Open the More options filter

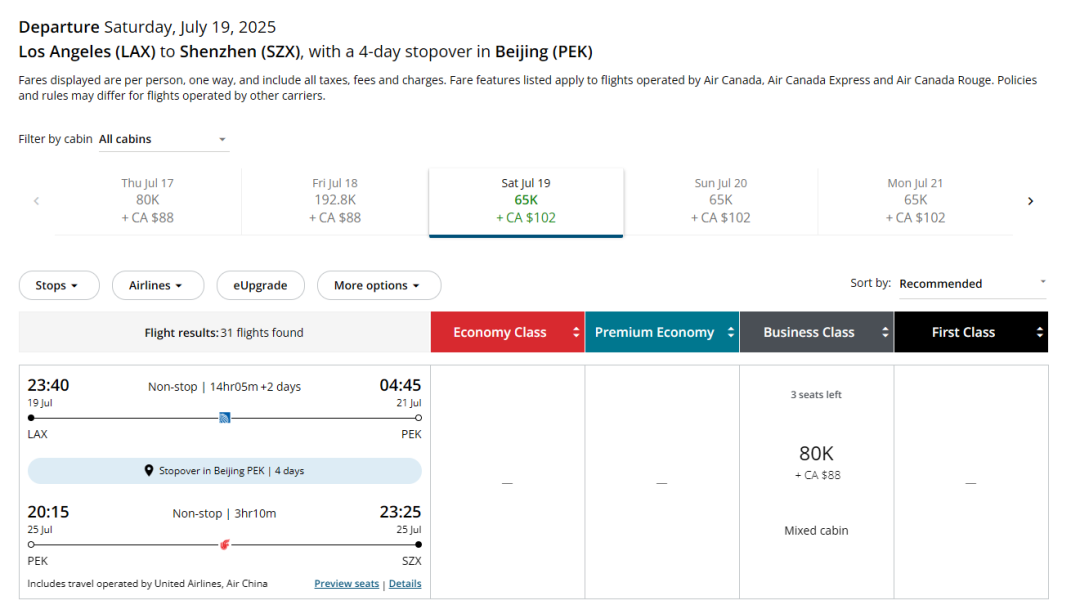[378, 286]
